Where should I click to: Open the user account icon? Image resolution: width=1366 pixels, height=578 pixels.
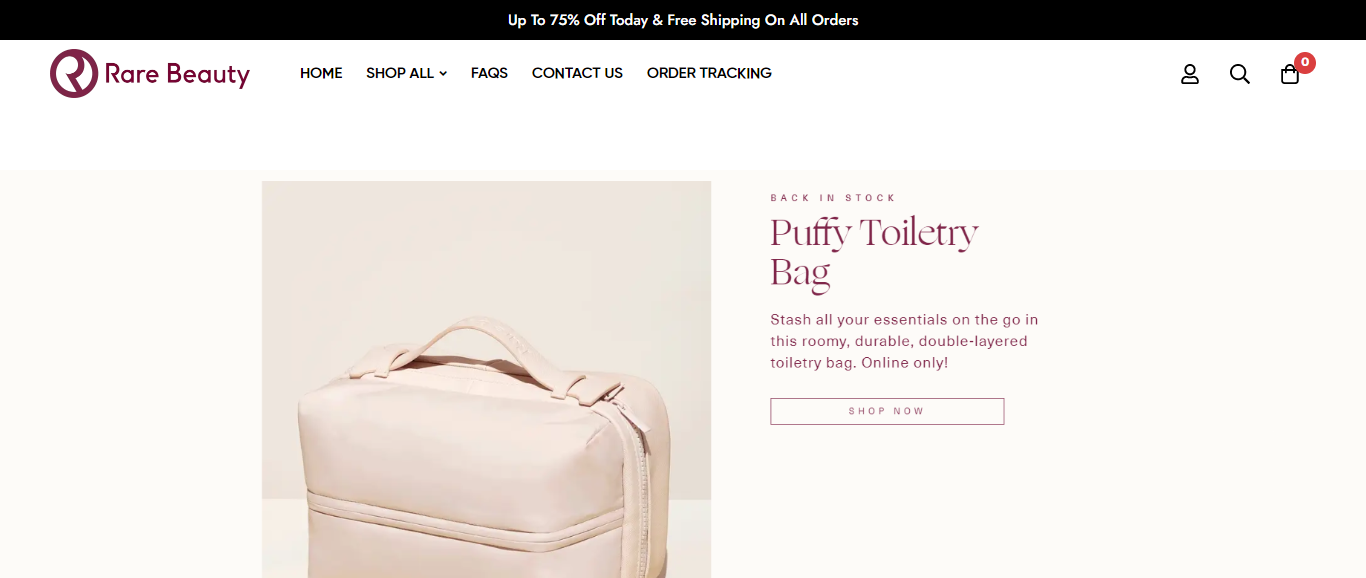click(x=1190, y=74)
